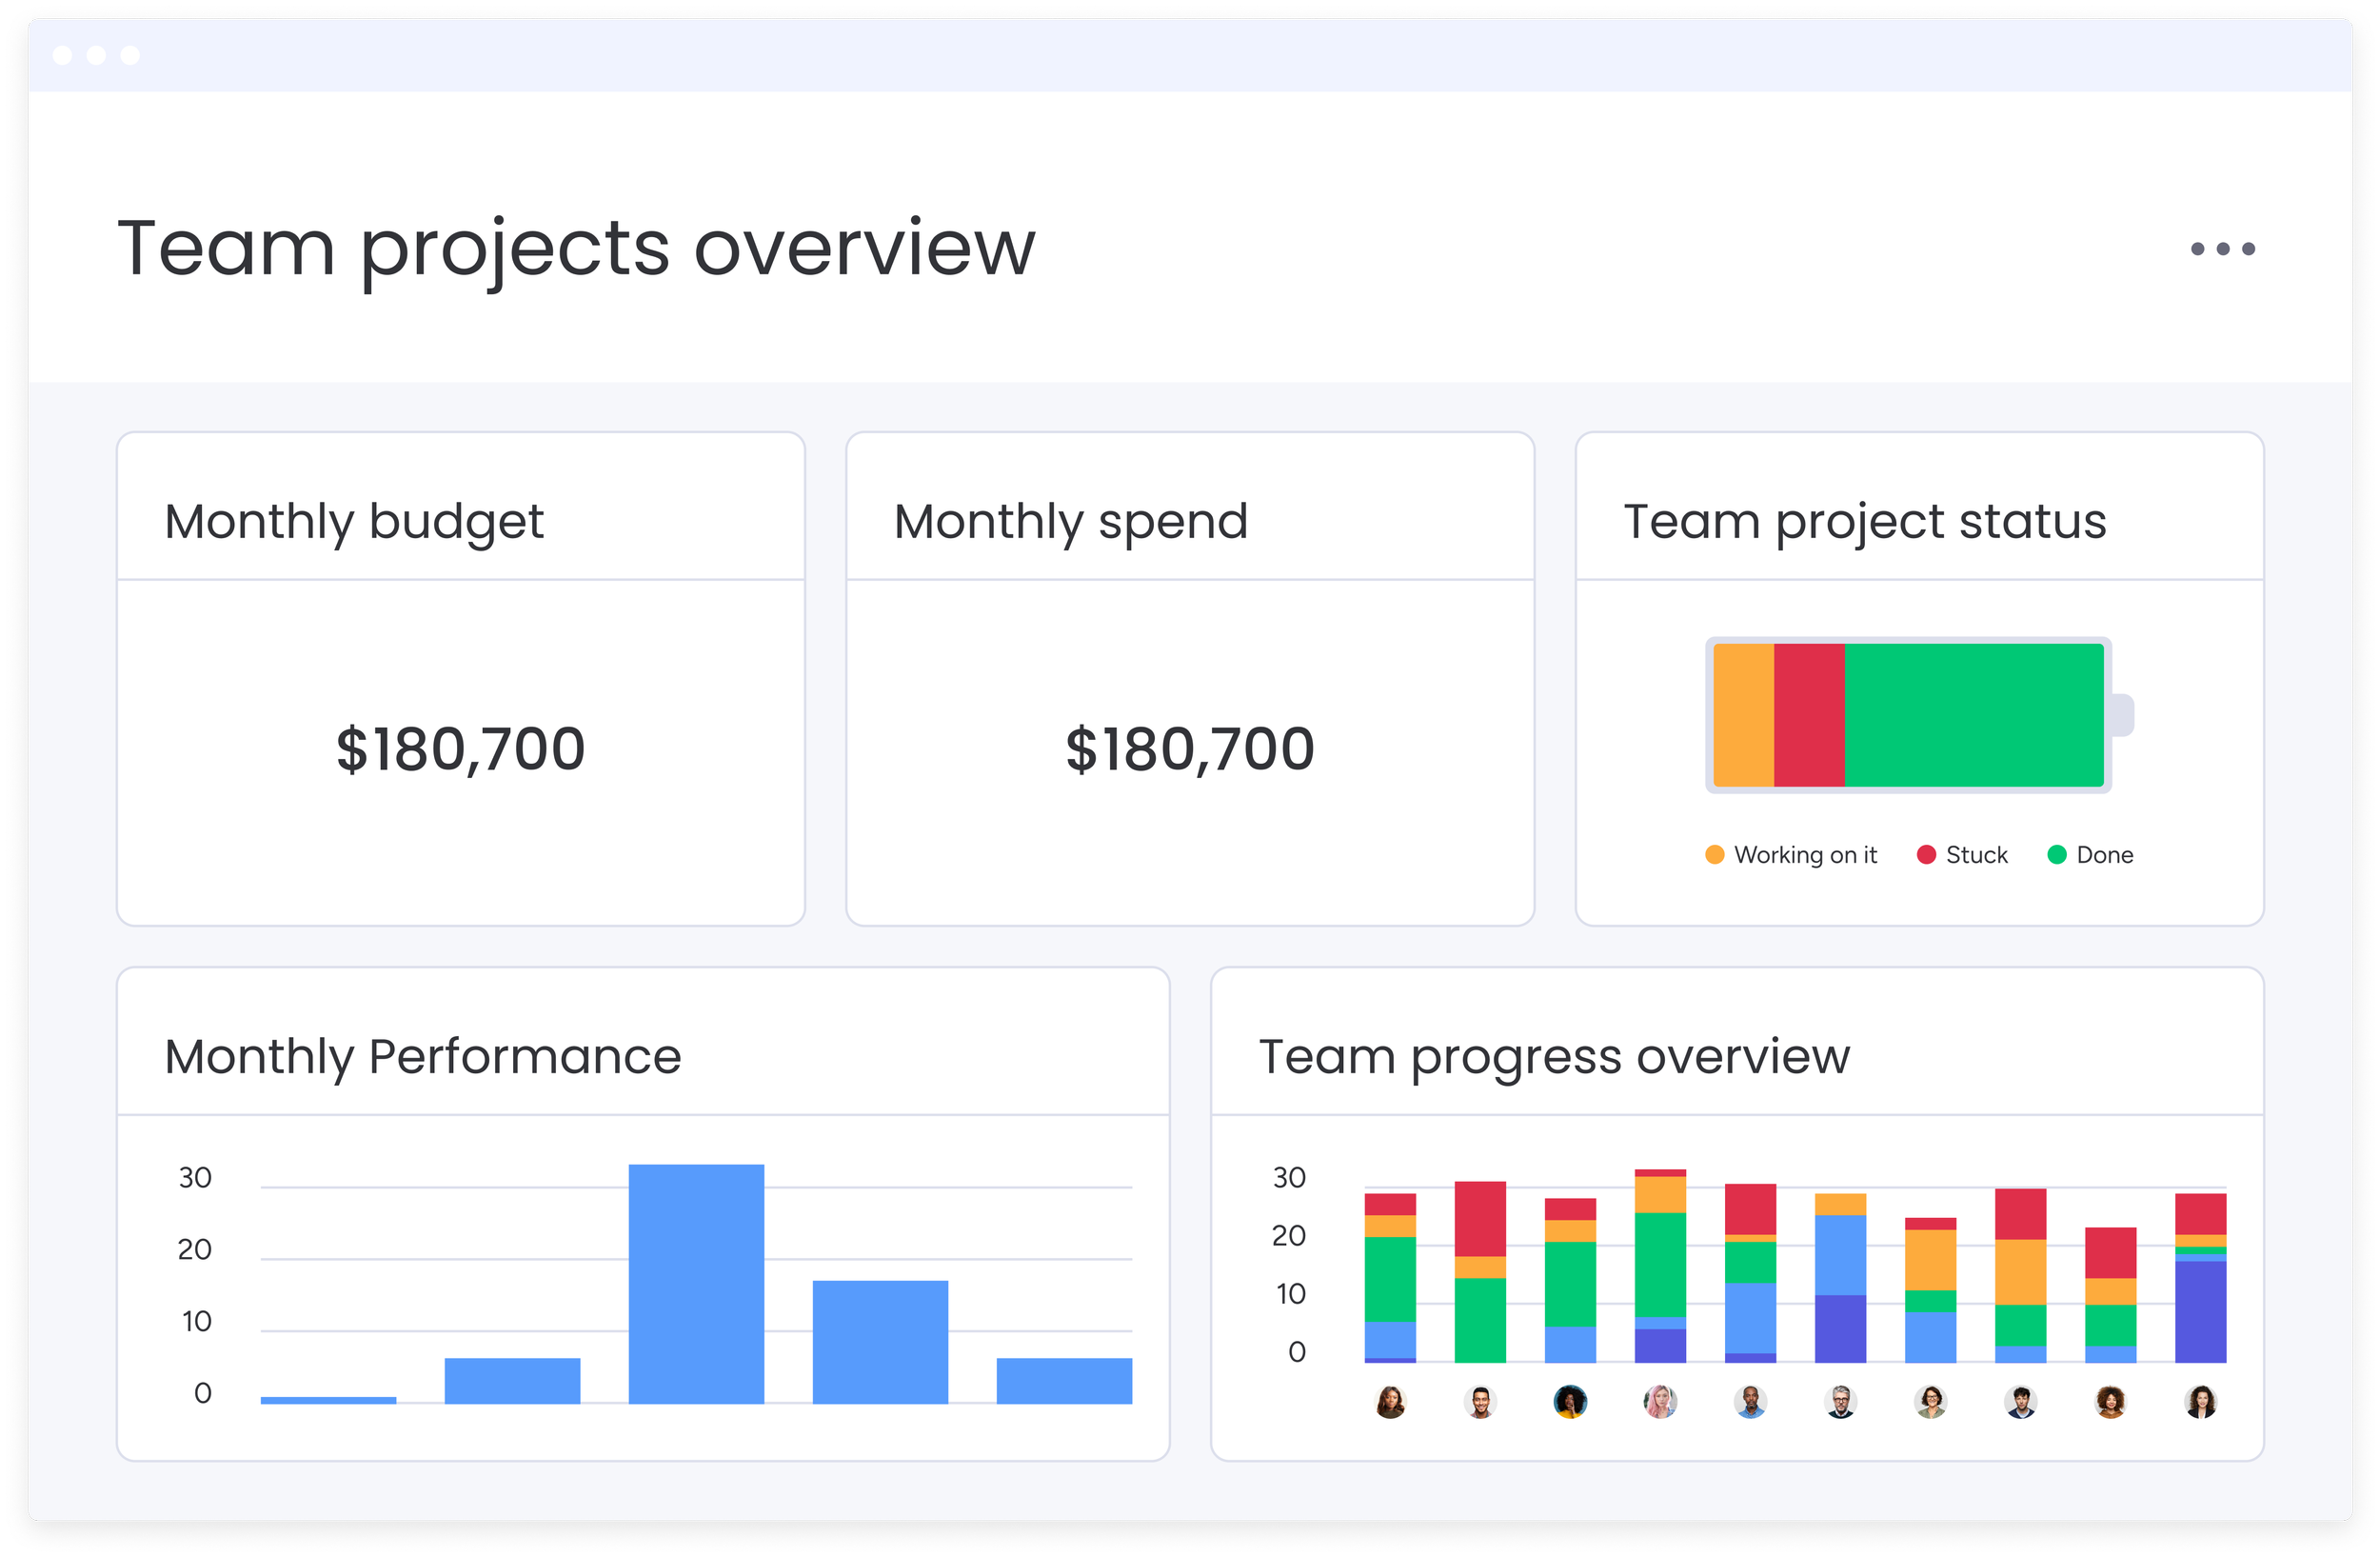Click the green Done battery segment
2380x1557 pixels.
click(1973, 715)
